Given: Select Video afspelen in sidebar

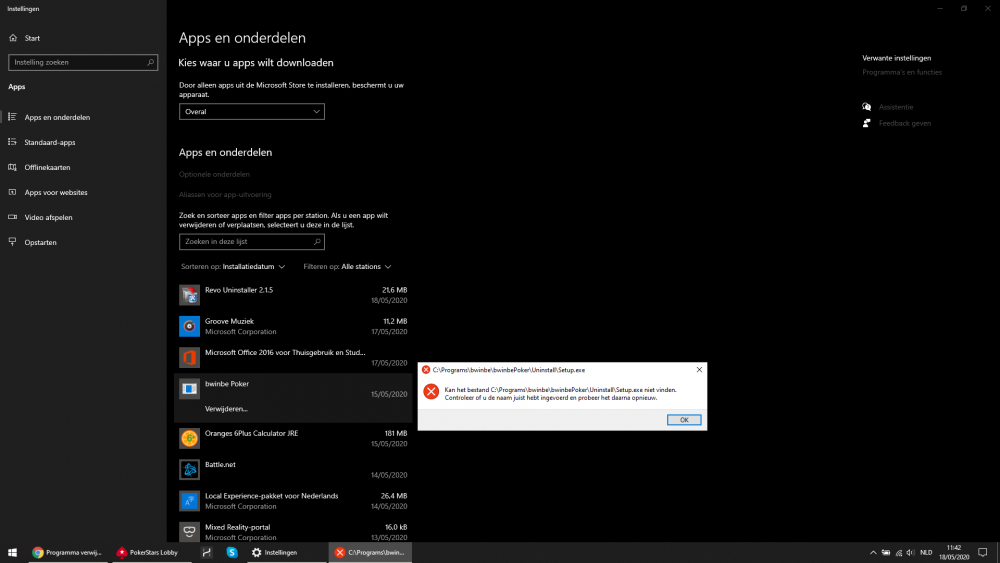Looking at the screenshot, I should click(x=48, y=217).
